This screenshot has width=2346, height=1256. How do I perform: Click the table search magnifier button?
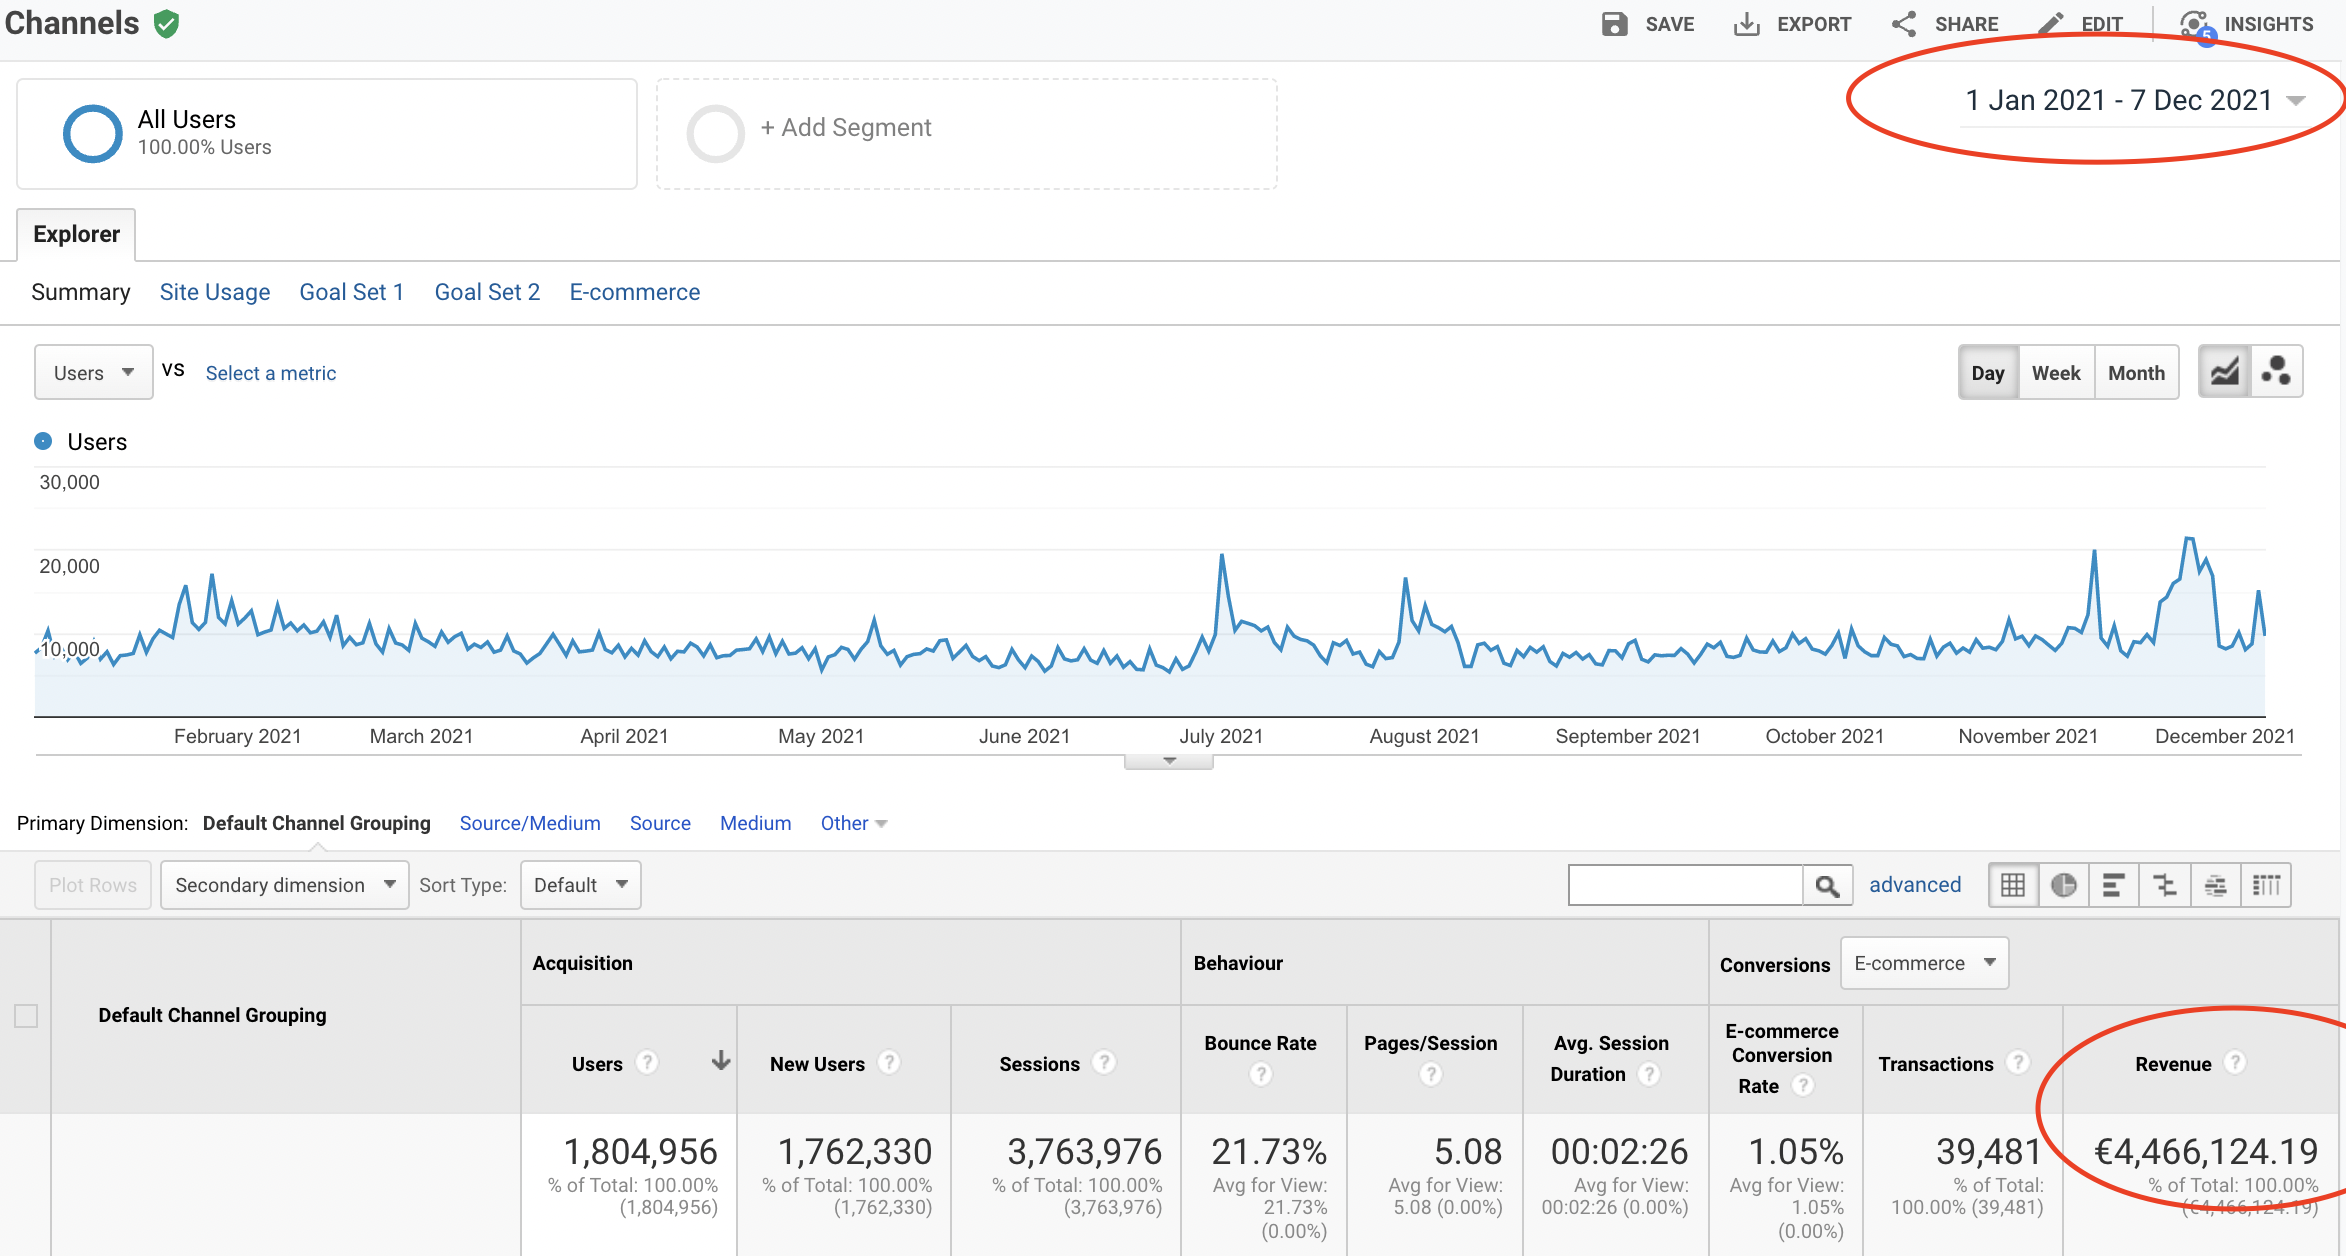pos(1827,885)
